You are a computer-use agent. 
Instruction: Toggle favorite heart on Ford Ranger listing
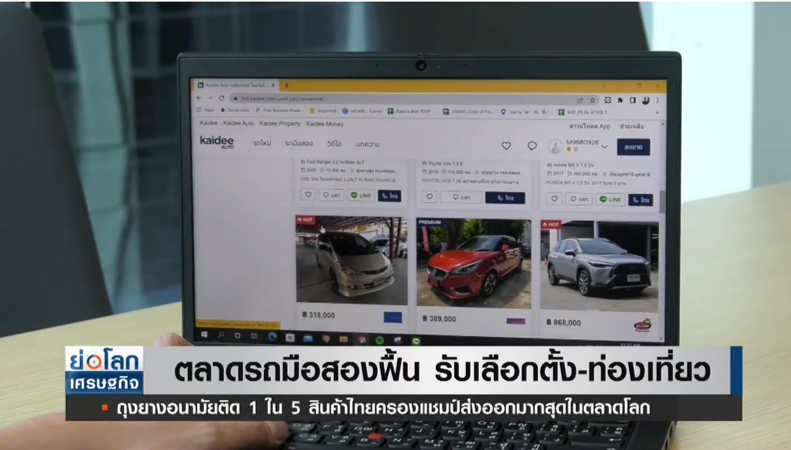pyautogui.click(x=308, y=194)
